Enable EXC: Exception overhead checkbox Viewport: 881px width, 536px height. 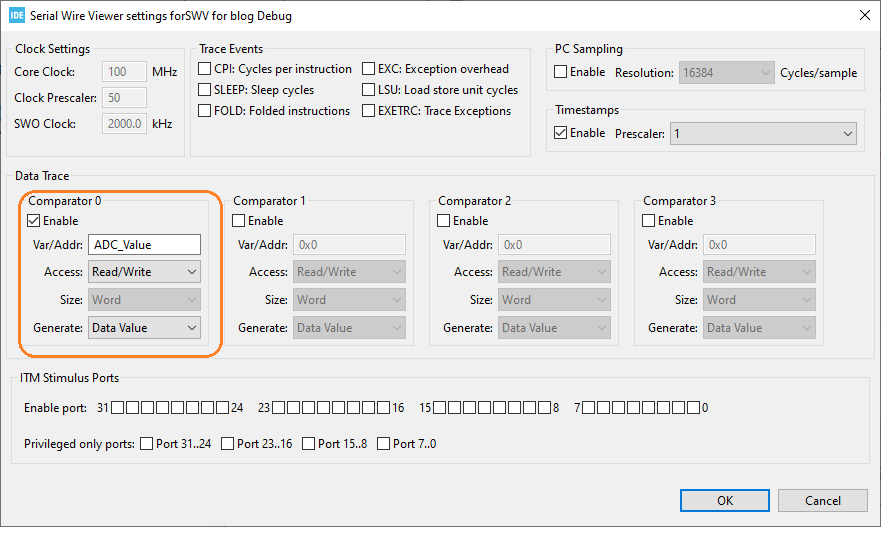pos(369,69)
